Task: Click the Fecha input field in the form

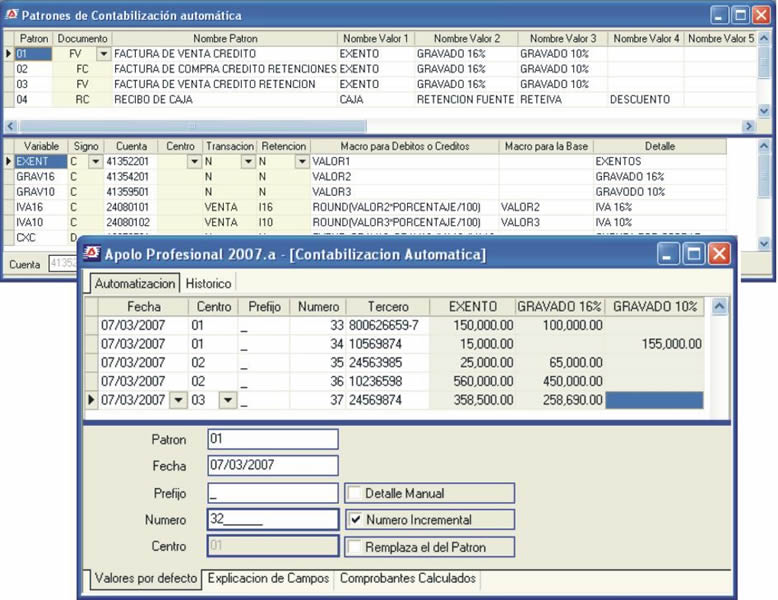Action: pyautogui.click(x=273, y=466)
